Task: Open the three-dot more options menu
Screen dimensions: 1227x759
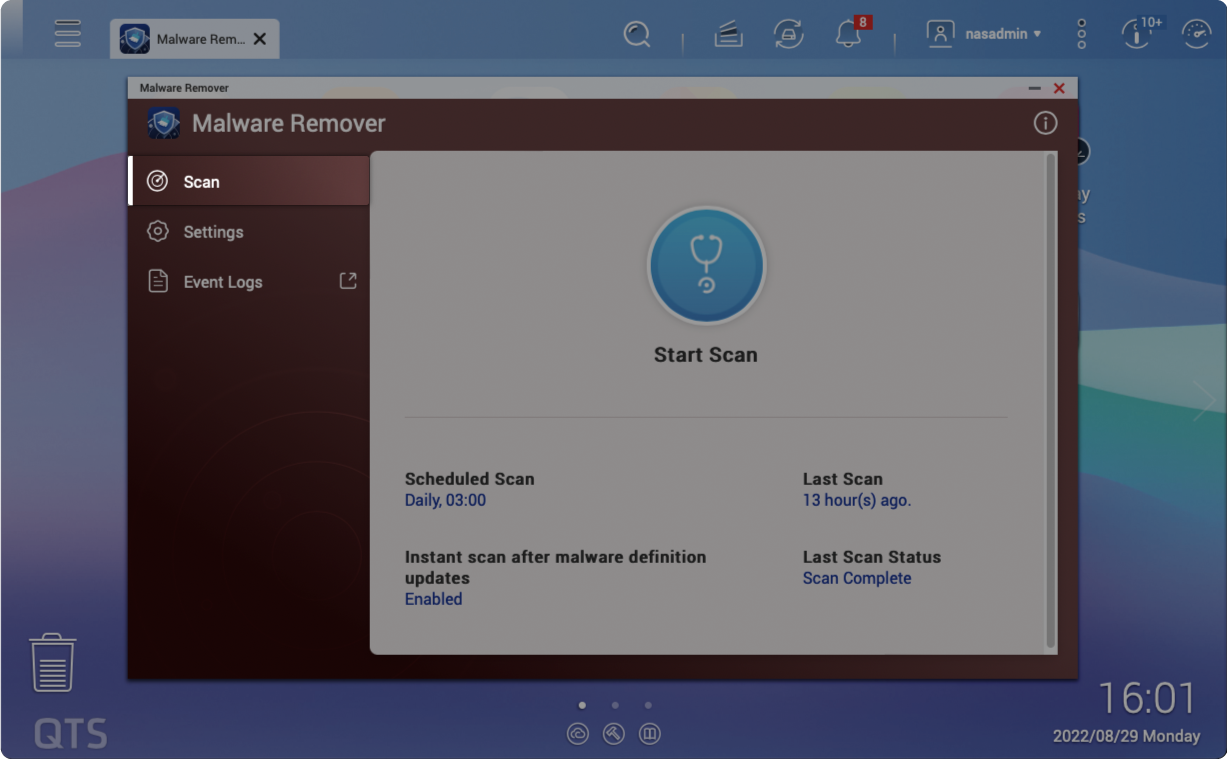Action: click(1081, 34)
